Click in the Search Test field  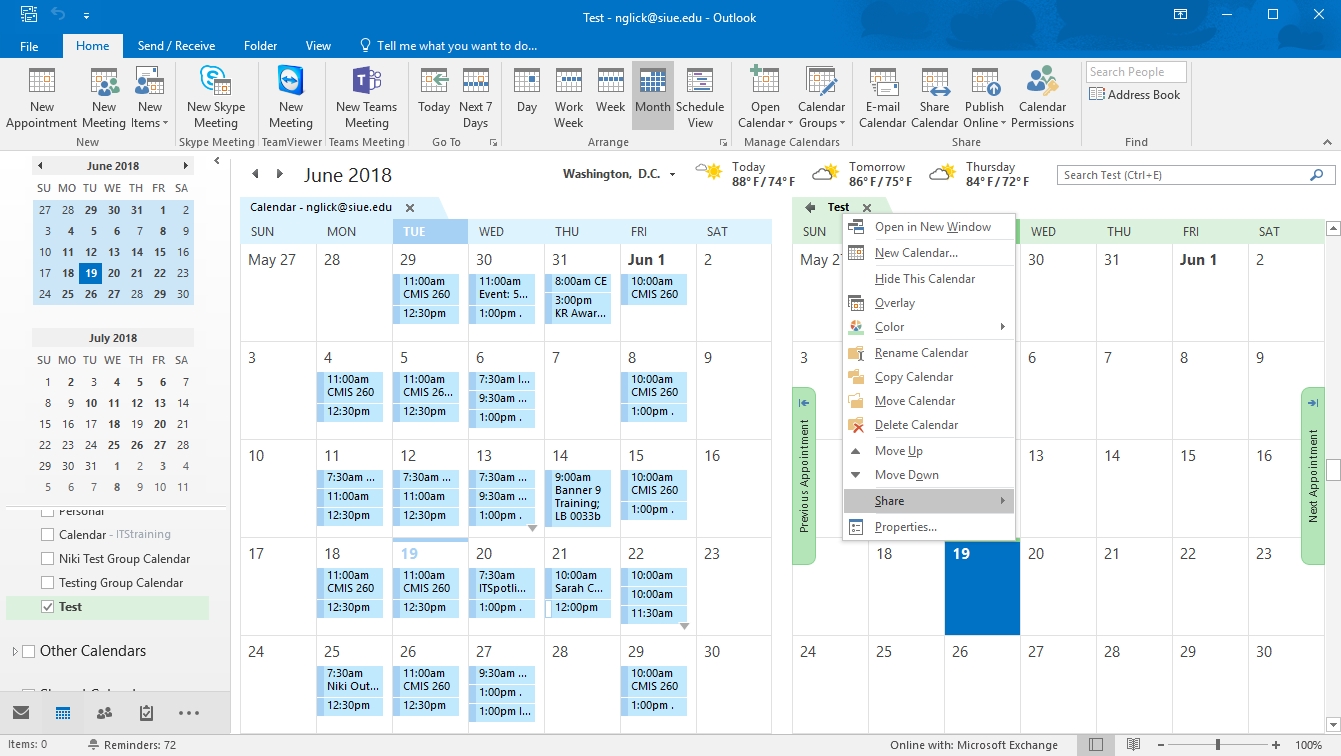(x=1184, y=175)
